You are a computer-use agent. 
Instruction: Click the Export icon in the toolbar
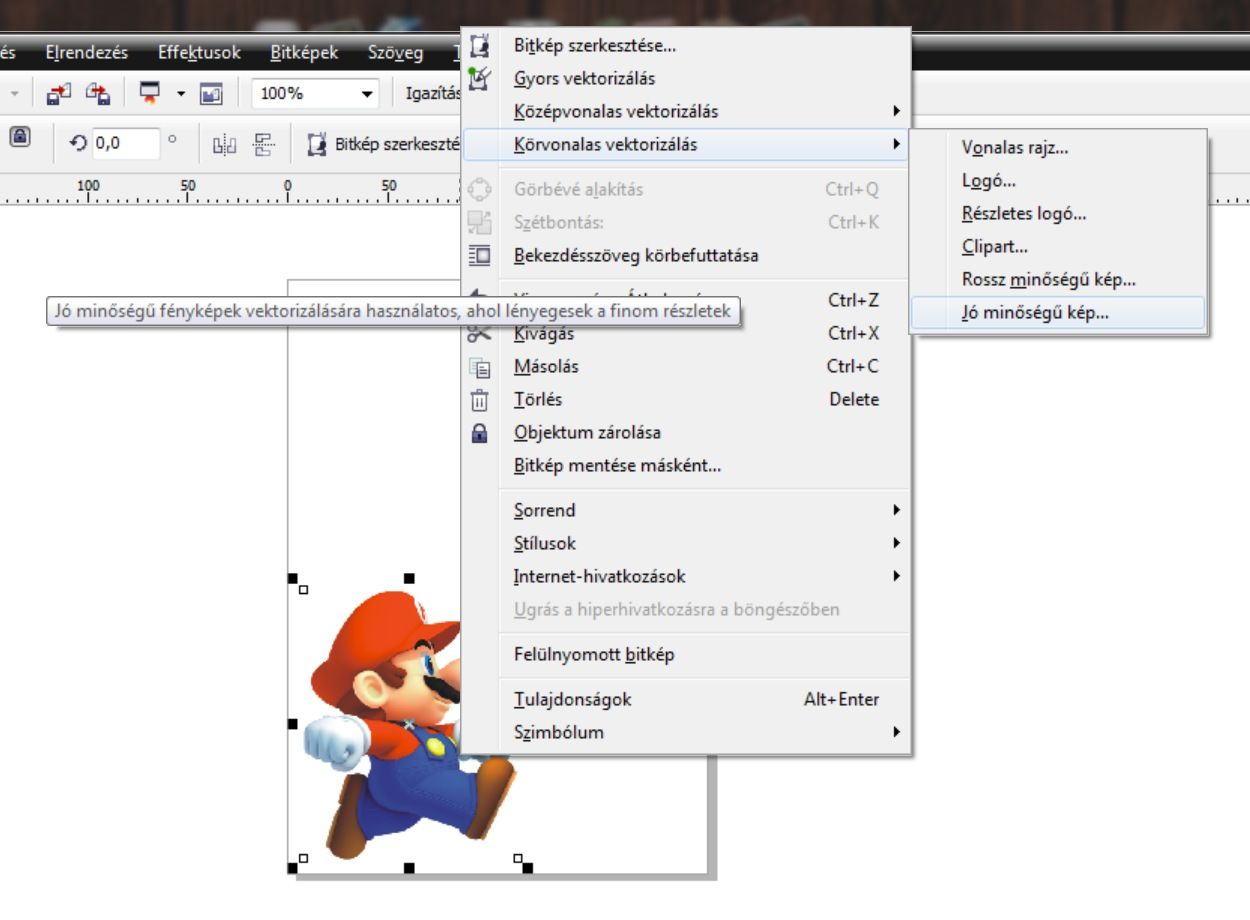[x=97, y=94]
